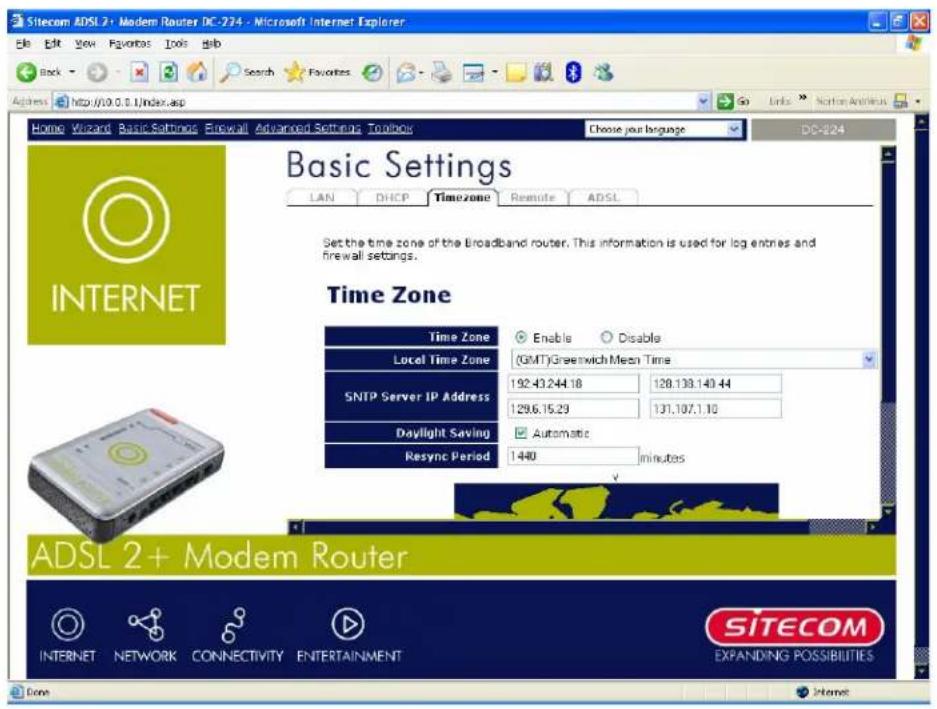
Task: Click the large INTERNET circle logo panel
Action: pyautogui.click(x=126, y=245)
